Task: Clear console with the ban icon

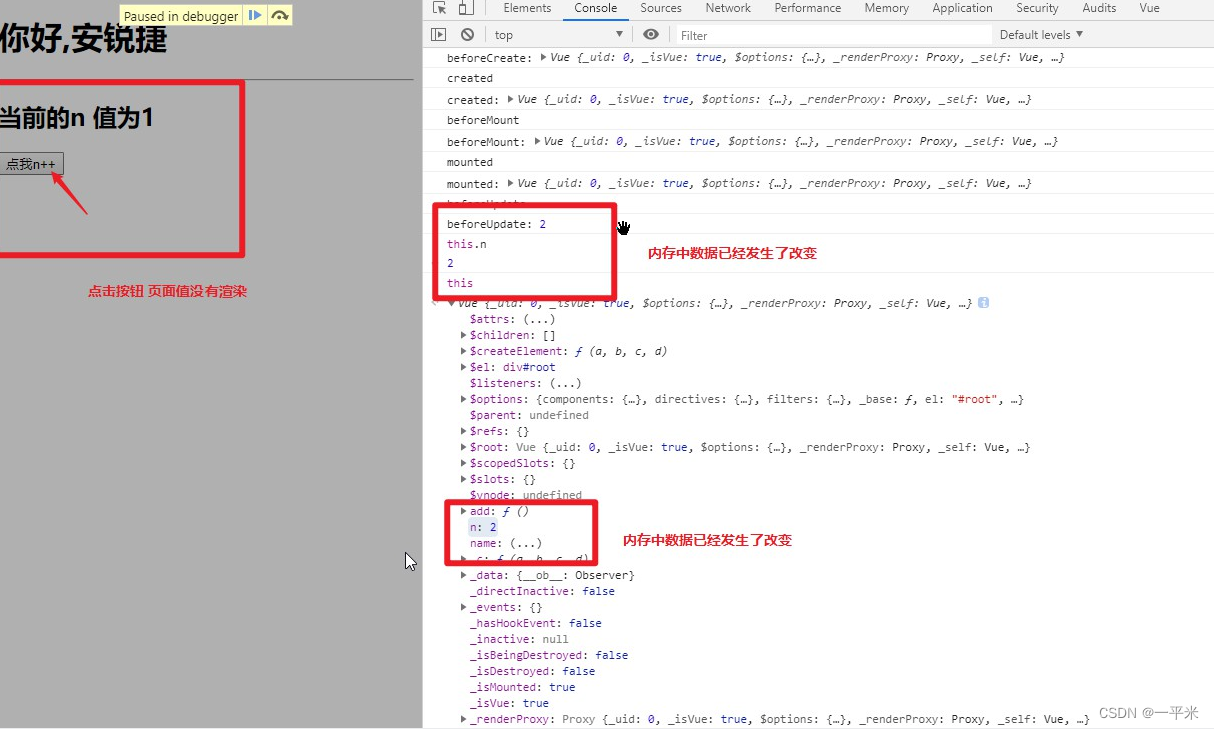Action: (x=467, y=34)
